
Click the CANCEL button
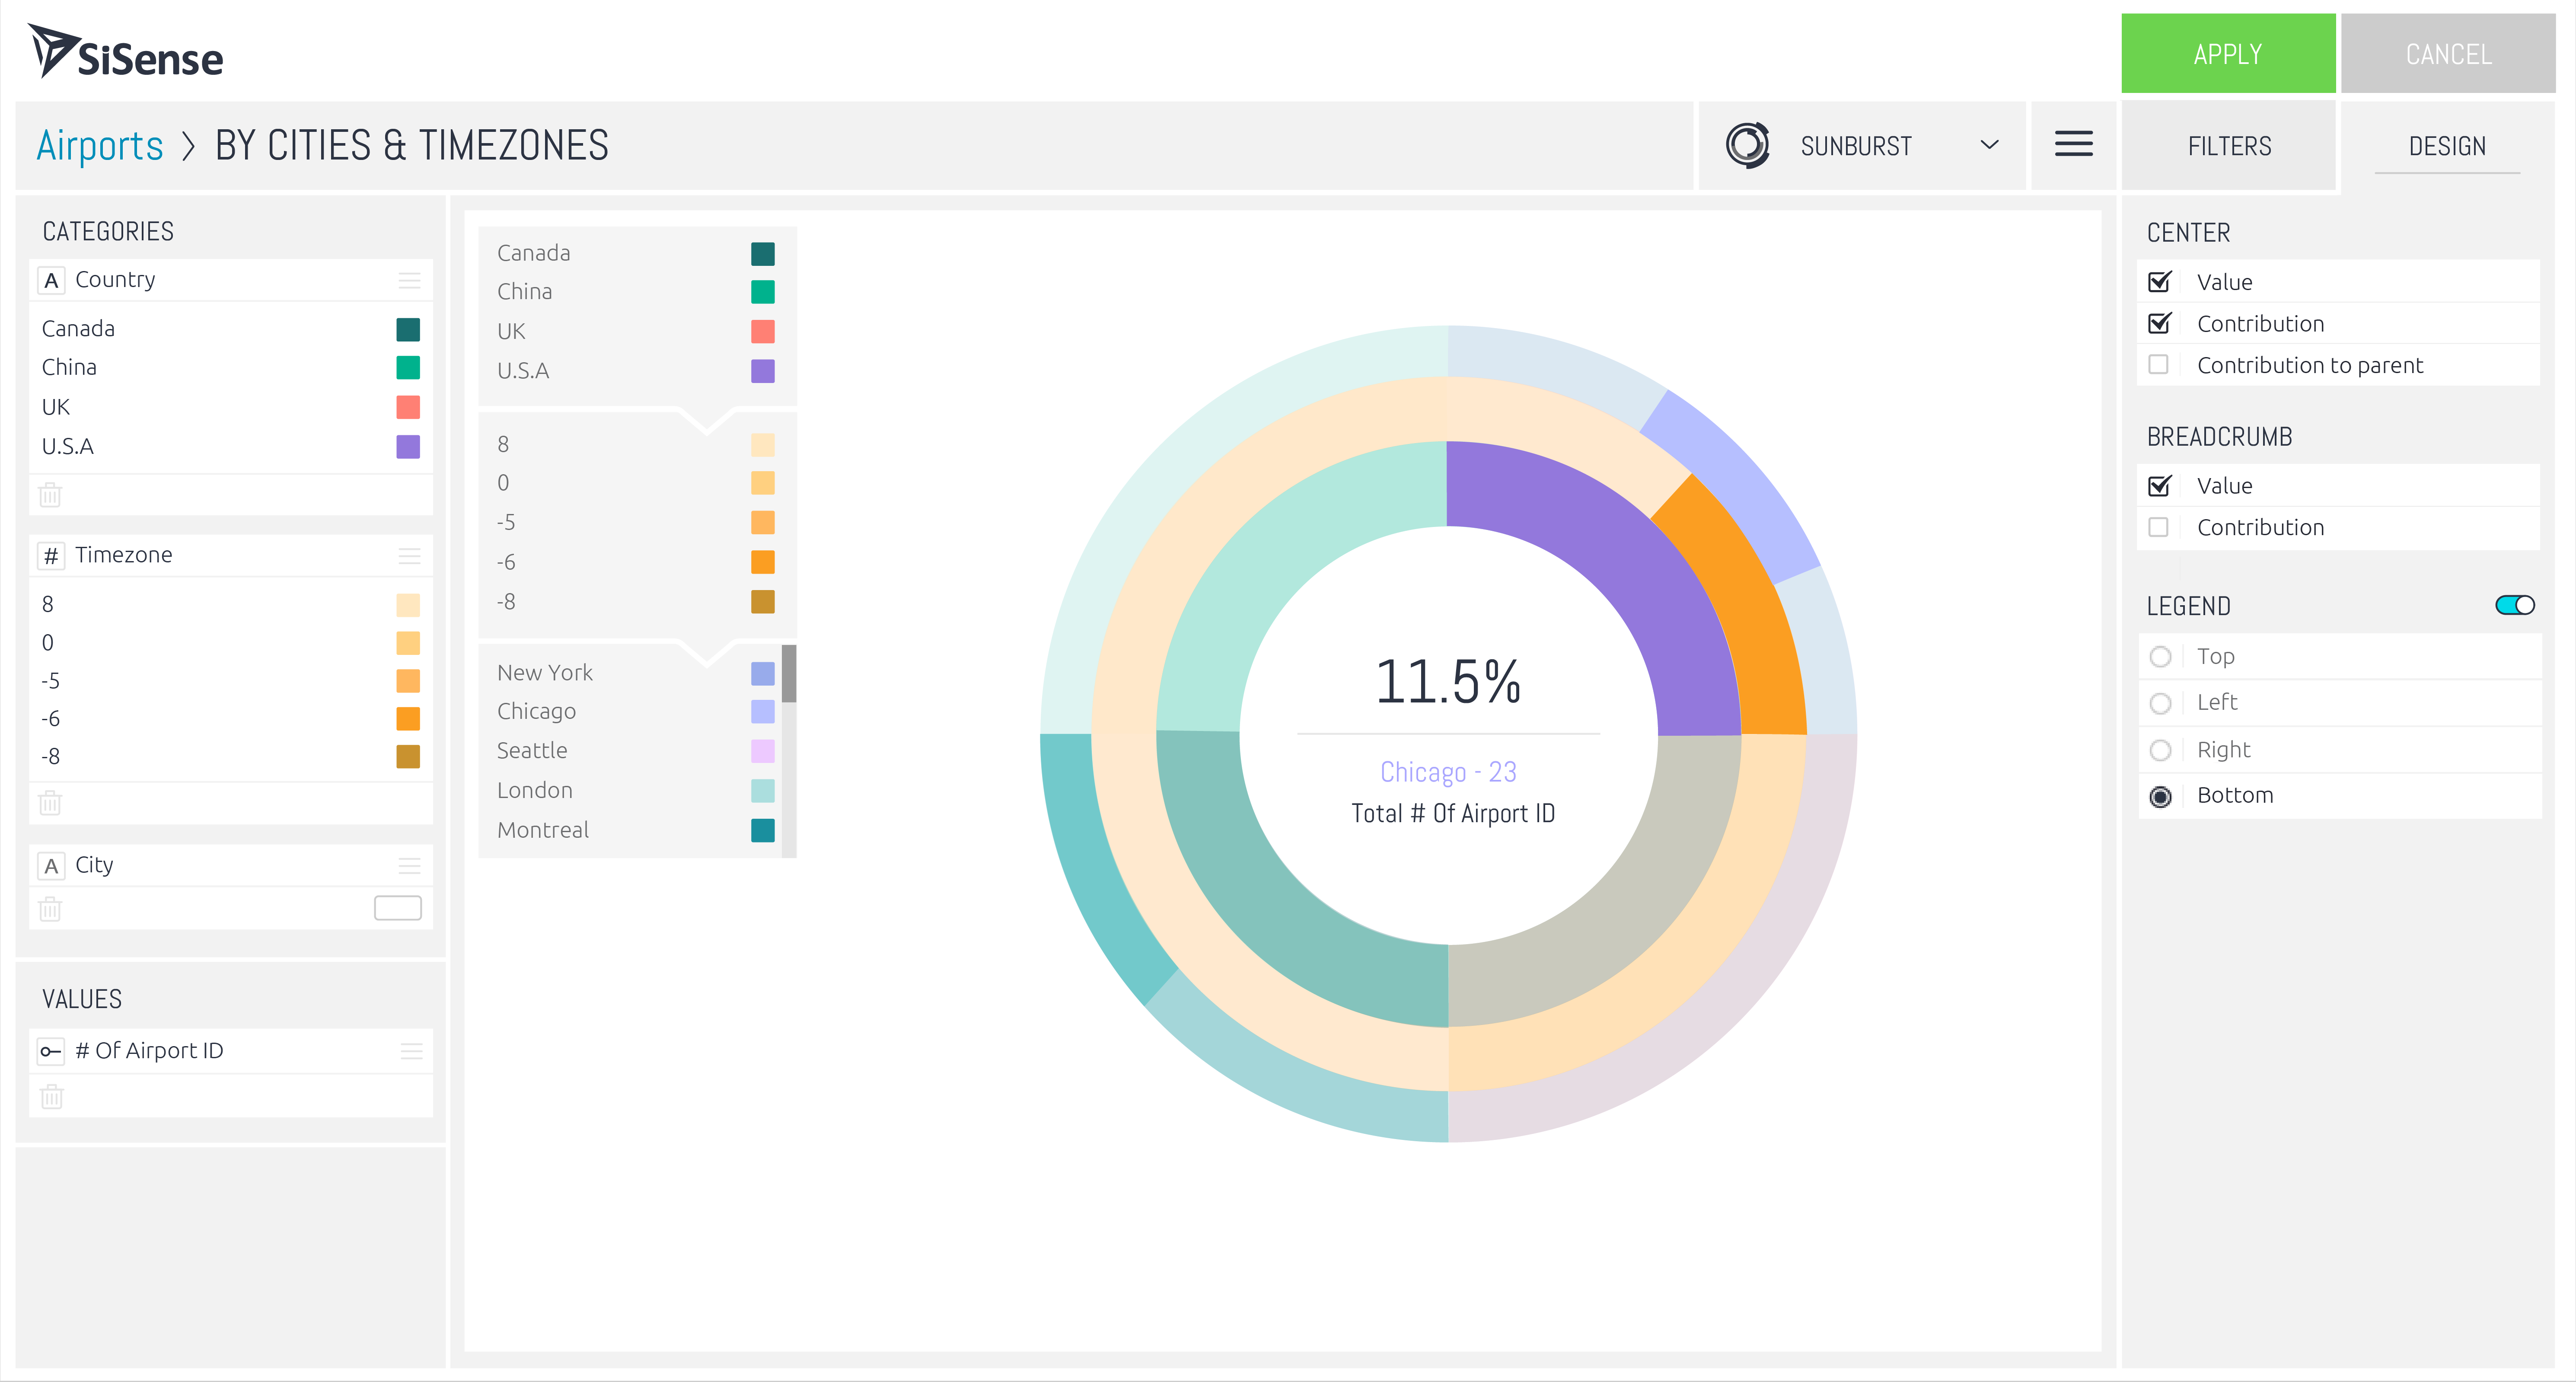2447,54
